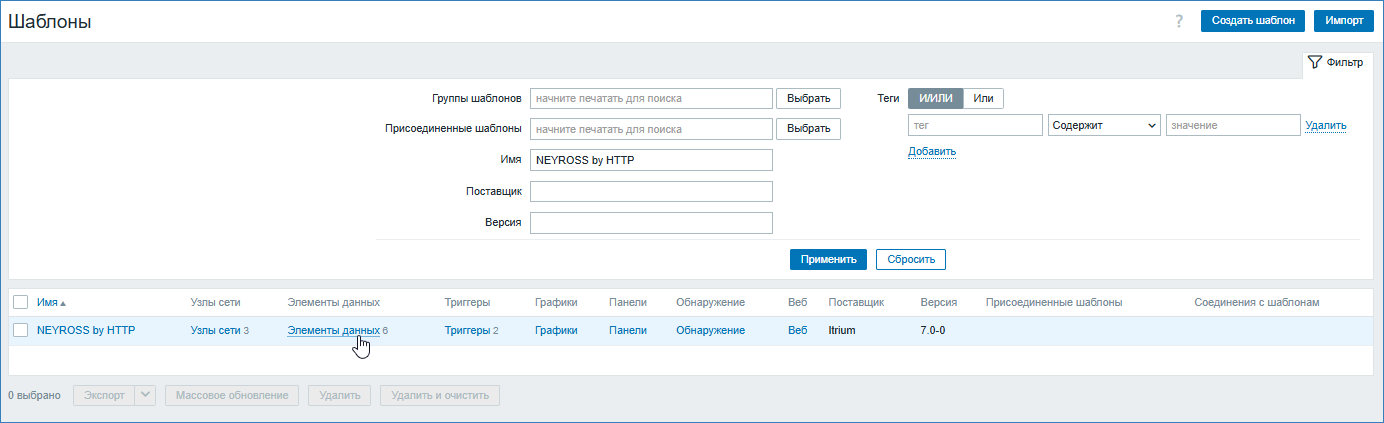Click the help question mark icon
Image resolution: width=1384 pixels, height=423 pixels.
coord(1179,21)
